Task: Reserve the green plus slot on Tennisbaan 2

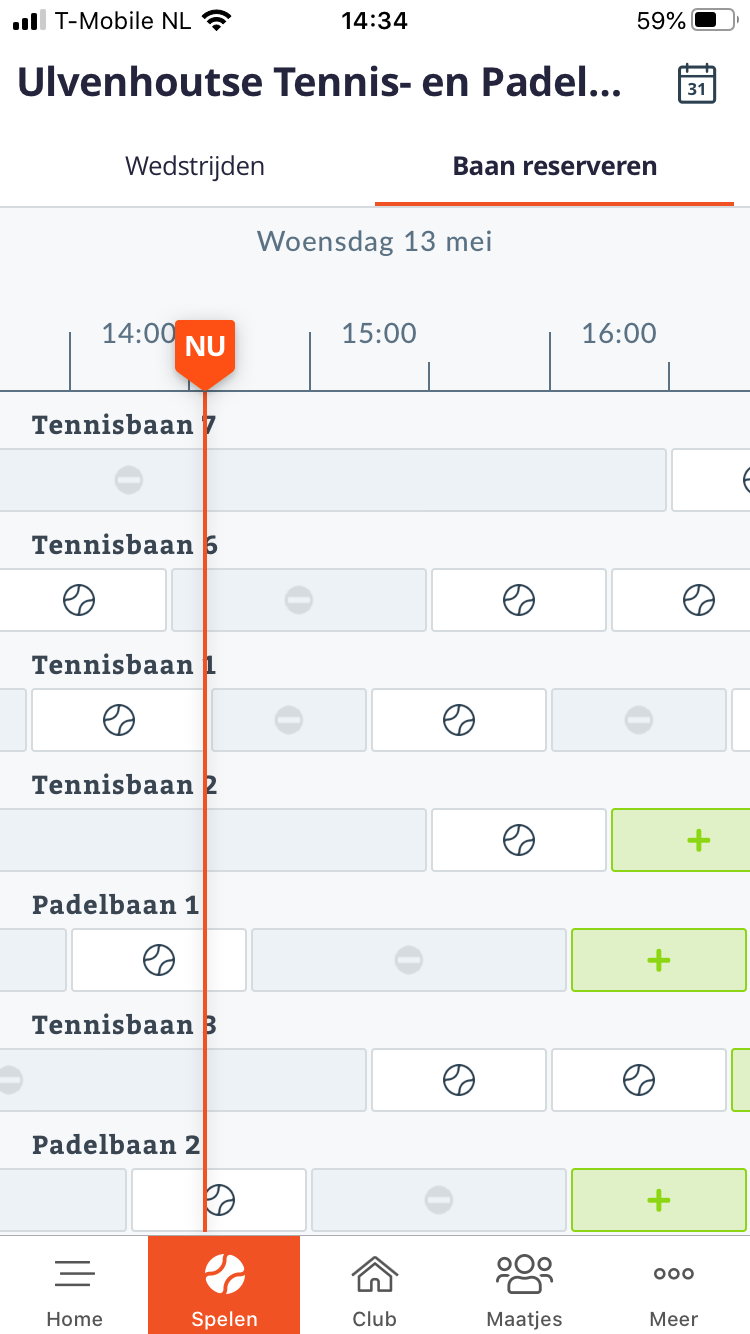Action: coord(680,840)
